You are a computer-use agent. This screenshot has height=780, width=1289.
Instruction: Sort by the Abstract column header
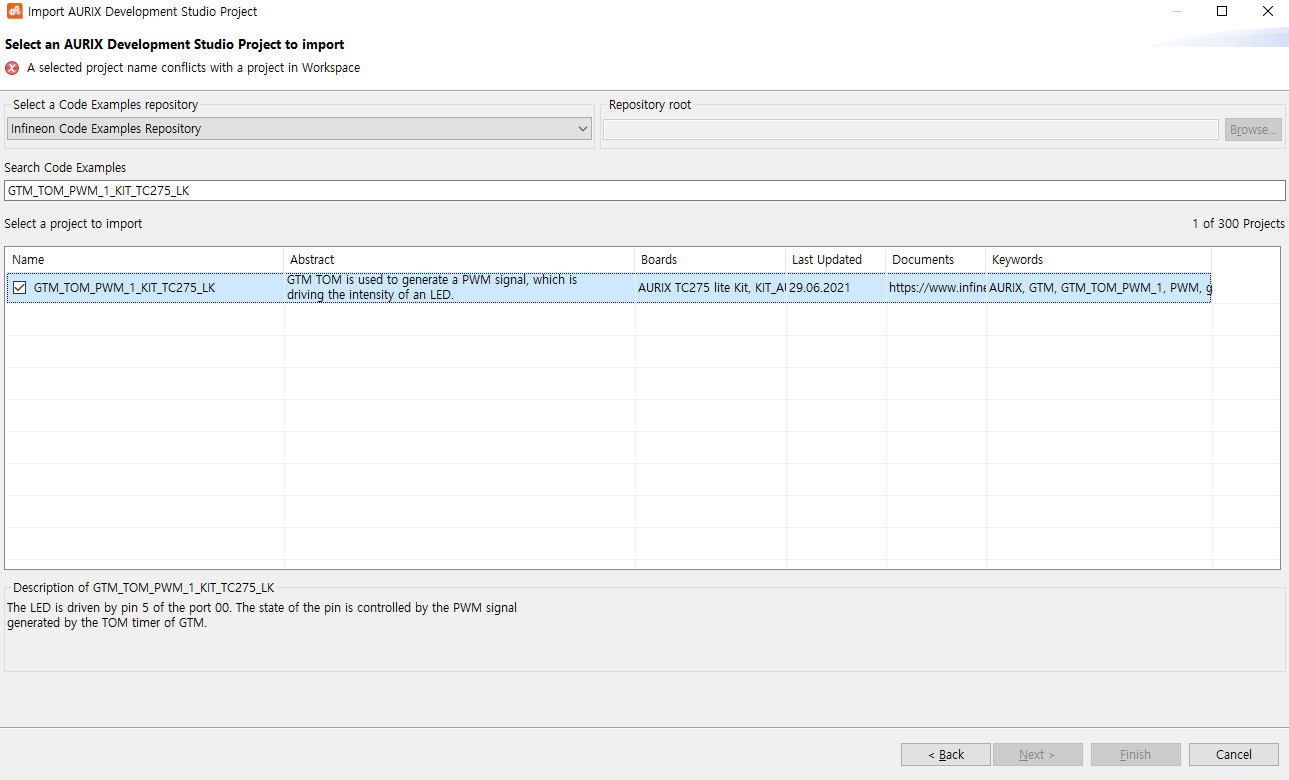point(460,260)
